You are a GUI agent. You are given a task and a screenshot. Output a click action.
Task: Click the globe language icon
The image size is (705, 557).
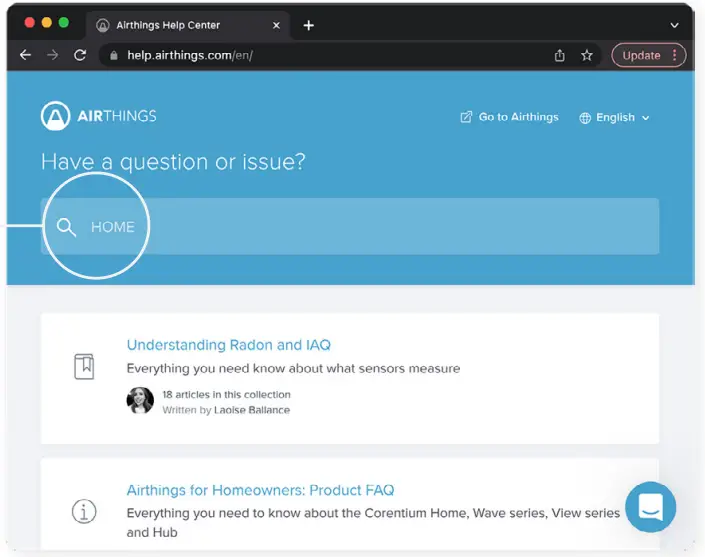(585, 118)
